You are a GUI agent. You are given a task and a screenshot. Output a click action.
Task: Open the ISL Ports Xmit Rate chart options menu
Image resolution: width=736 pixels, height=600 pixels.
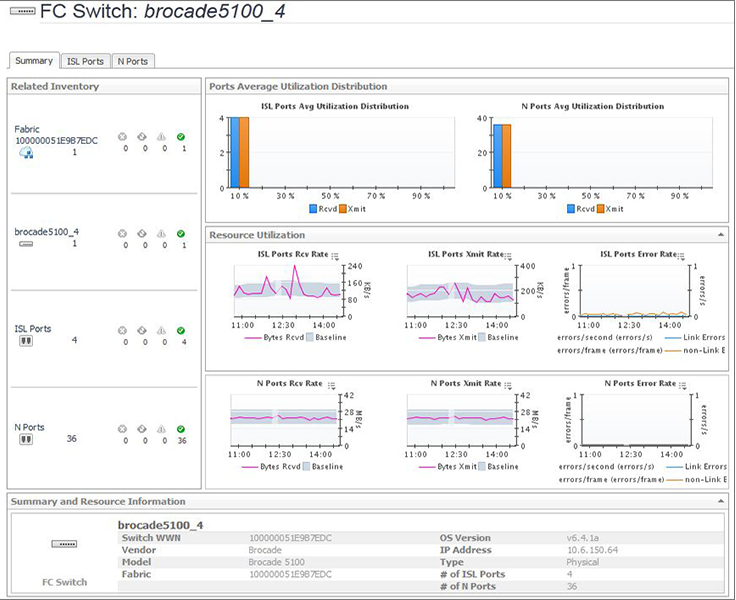[x=508, y=256]
